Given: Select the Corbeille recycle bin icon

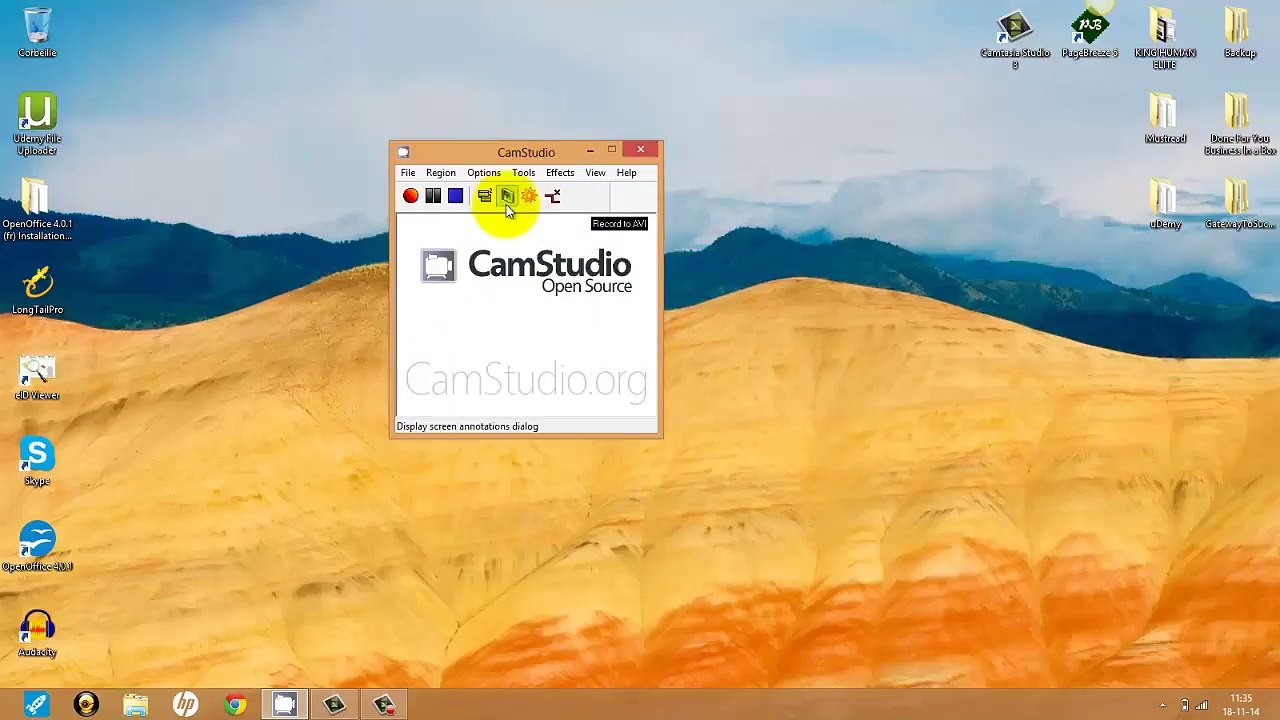Looking at the screenshot, I should point(37,33).
